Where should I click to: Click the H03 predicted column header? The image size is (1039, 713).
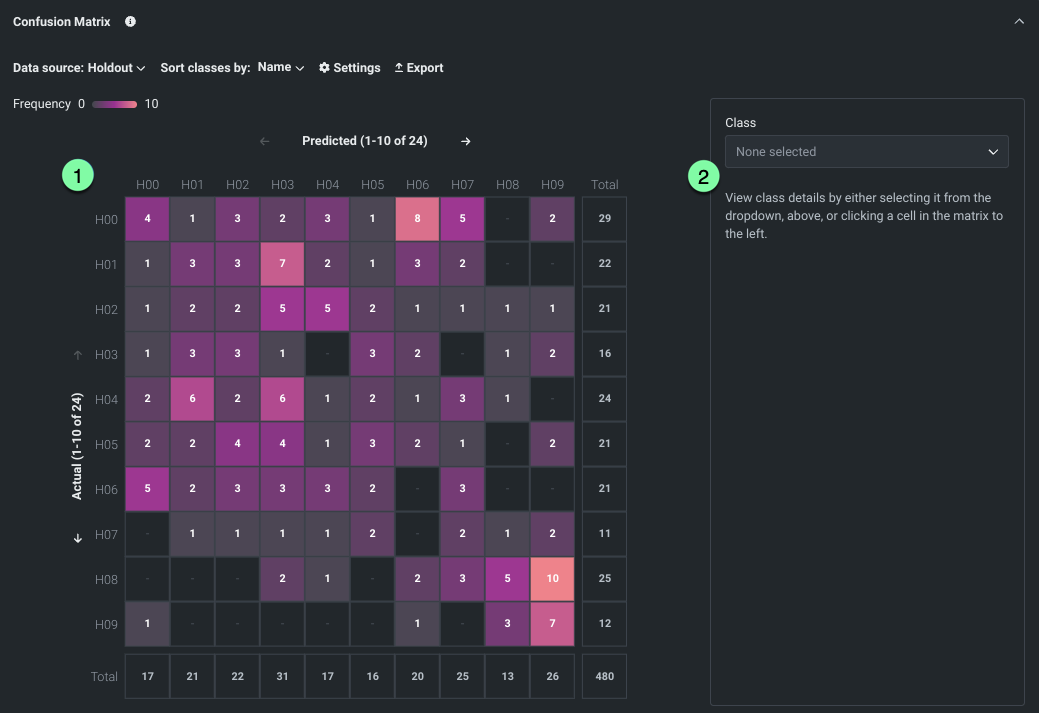(x=282, y=184)
